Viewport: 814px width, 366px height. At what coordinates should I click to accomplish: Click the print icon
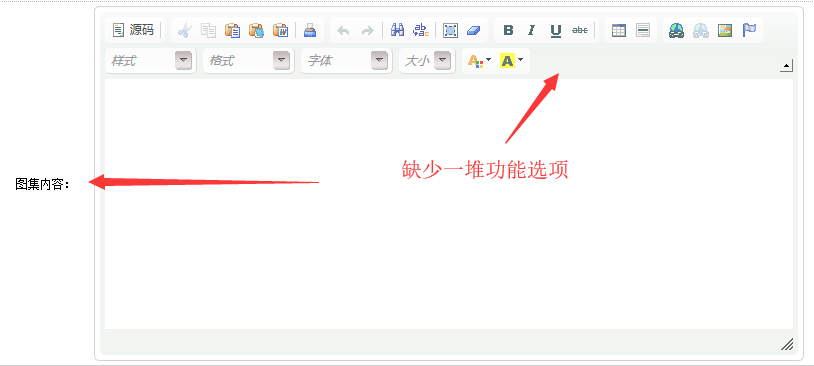[x=310, y=30]
